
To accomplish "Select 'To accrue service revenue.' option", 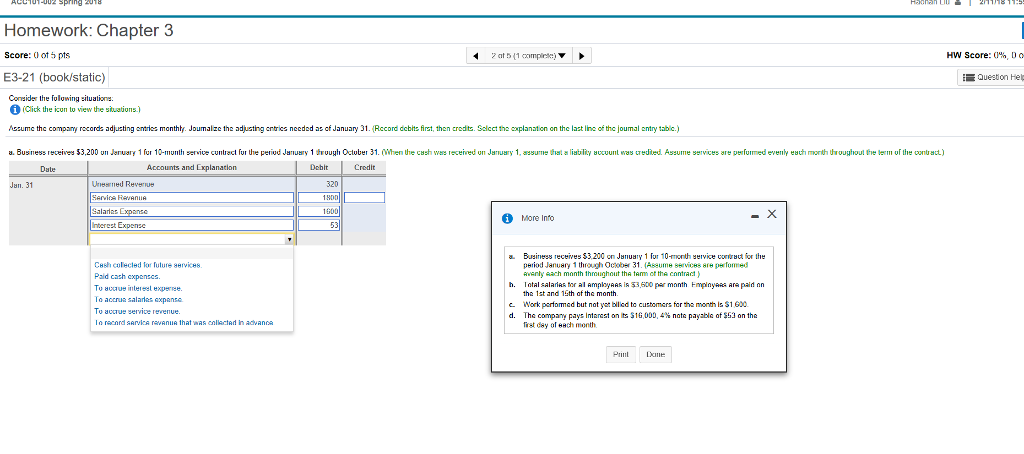I will pos(137,311).
